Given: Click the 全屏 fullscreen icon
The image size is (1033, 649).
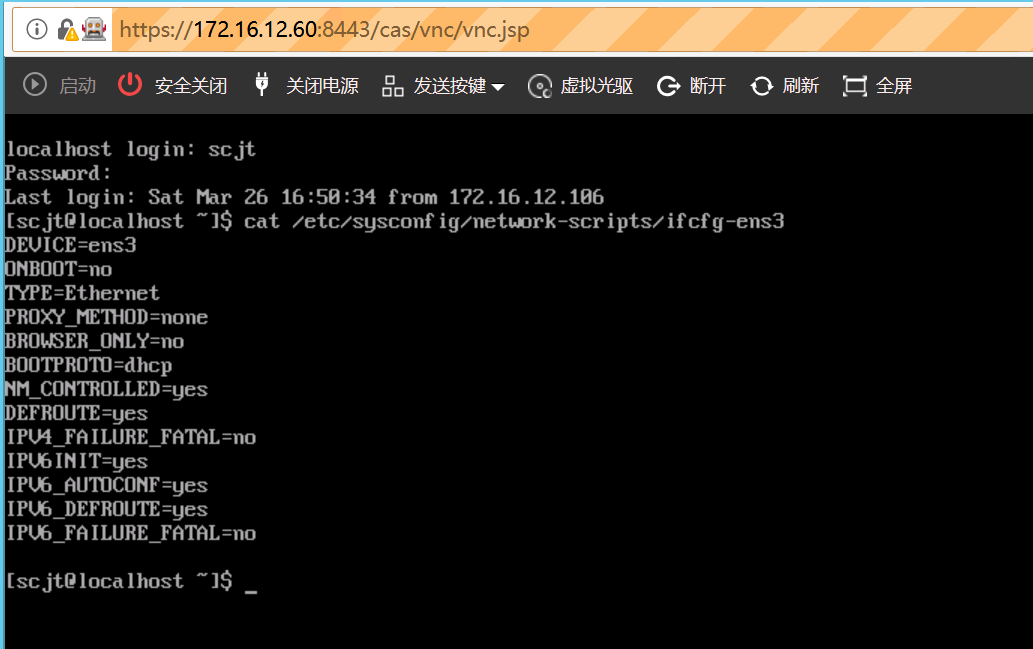Looking at the screenshot, I should pyautogui.click(x=854, y=86).
